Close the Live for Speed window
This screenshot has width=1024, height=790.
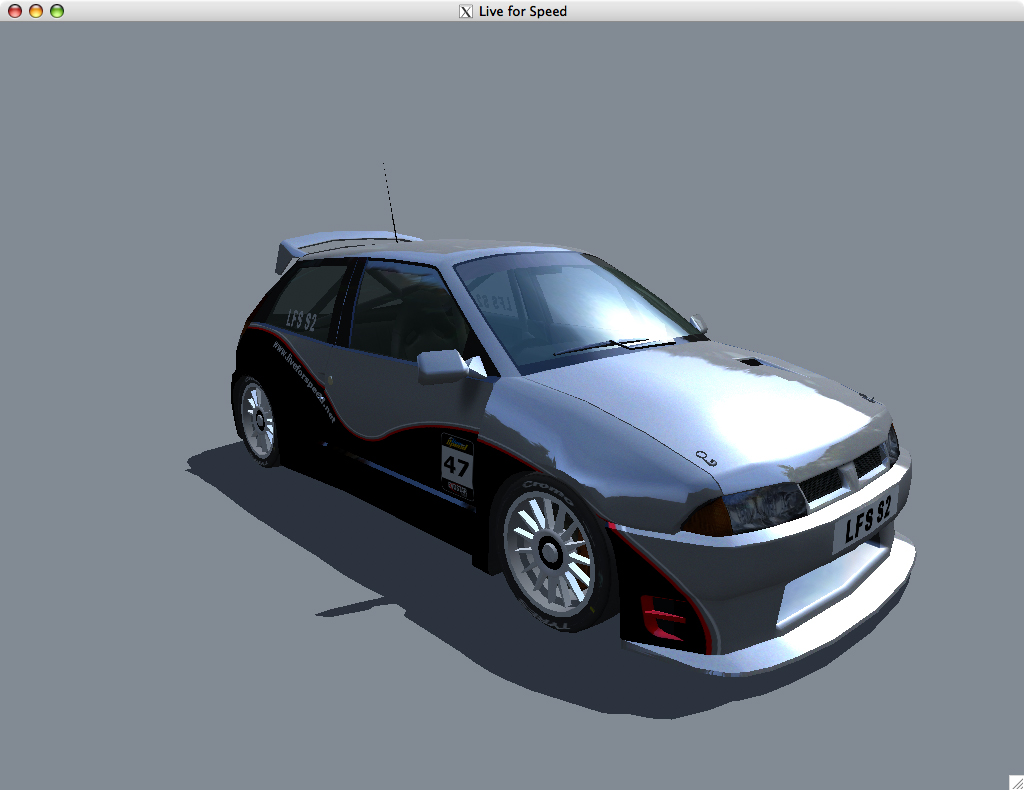(14, 11)
